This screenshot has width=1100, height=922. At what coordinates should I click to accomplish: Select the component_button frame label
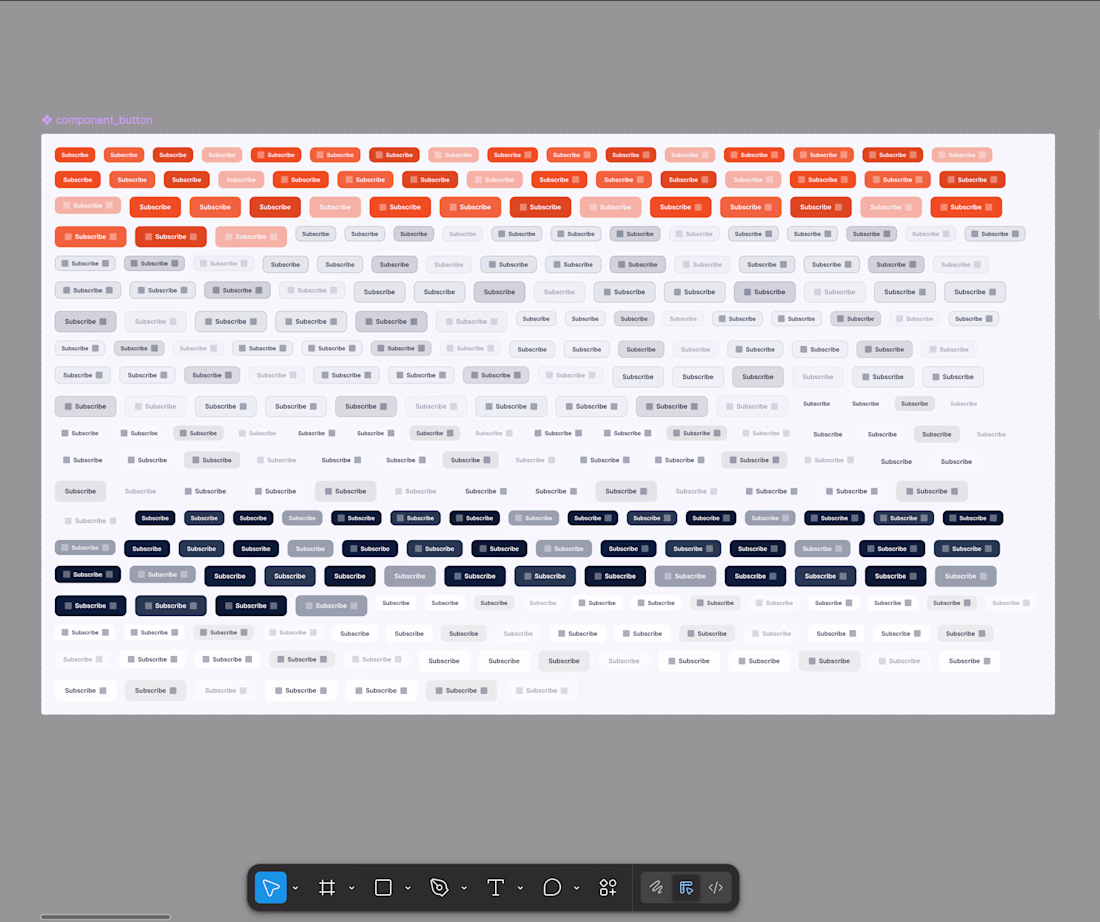(x=104, y=120)
